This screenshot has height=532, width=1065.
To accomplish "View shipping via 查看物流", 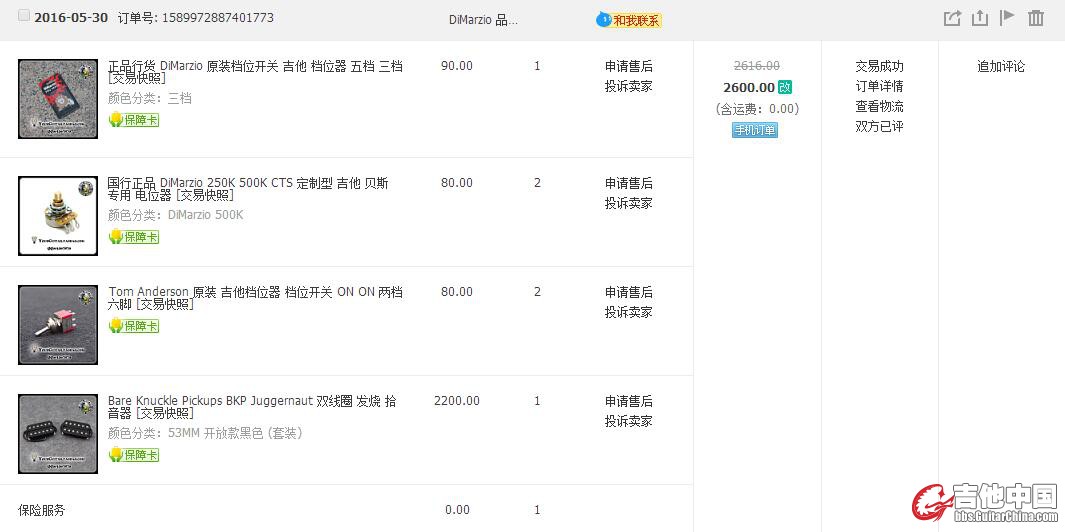I will [x=879, y=106].
